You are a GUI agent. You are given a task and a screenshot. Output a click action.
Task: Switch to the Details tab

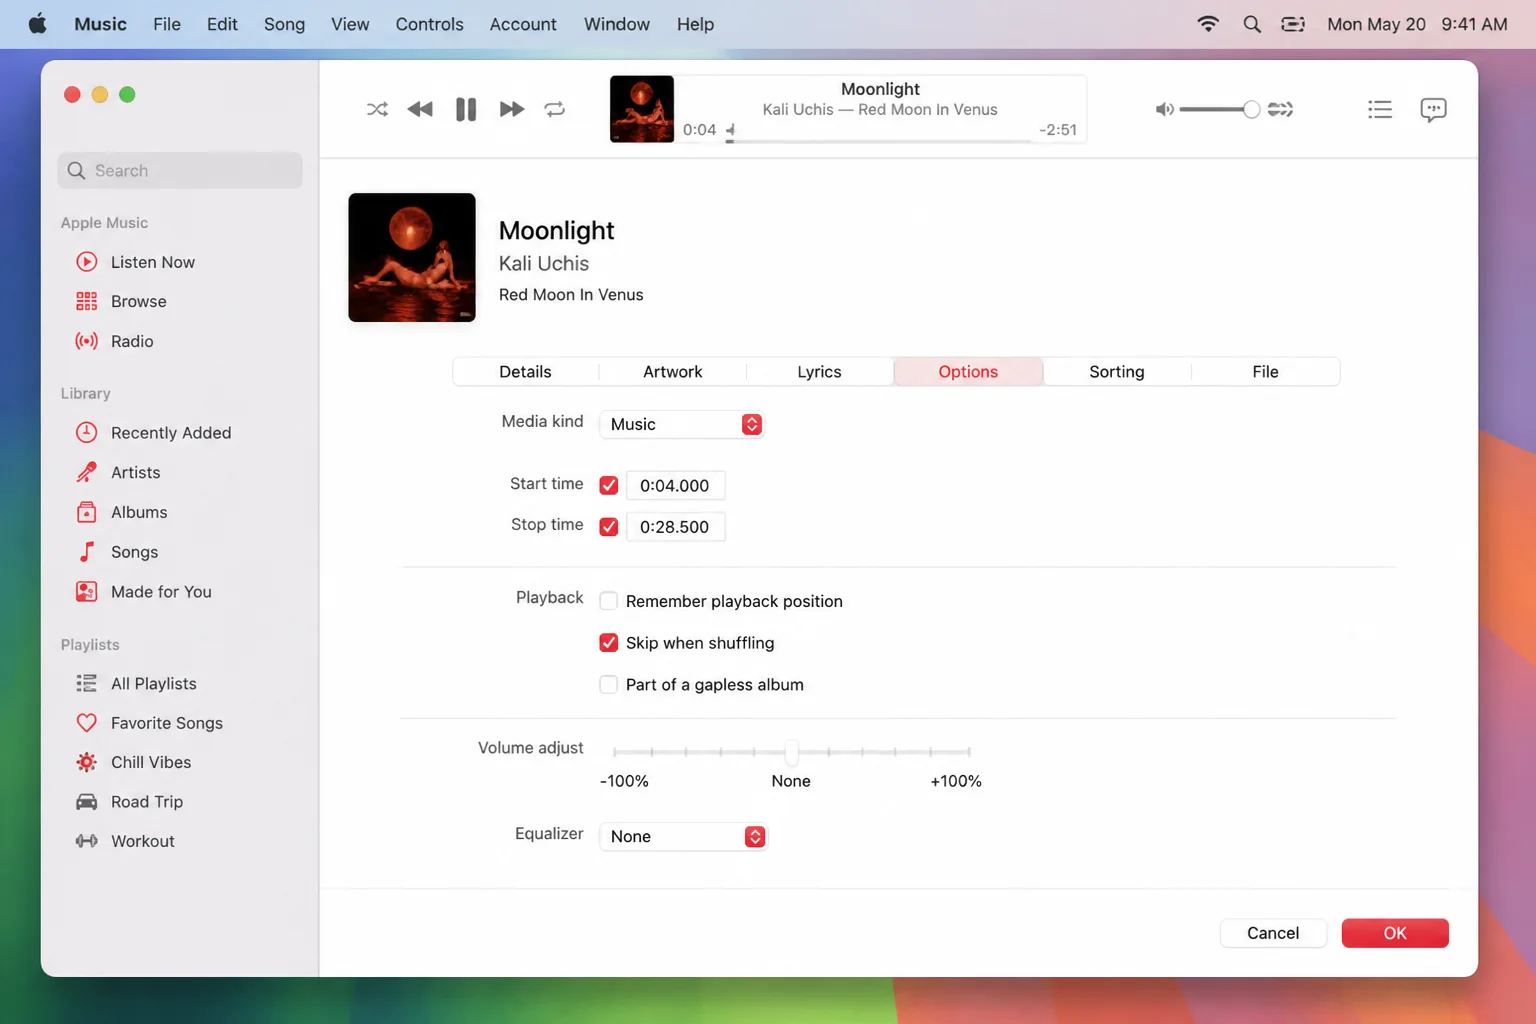coord(525,372)
